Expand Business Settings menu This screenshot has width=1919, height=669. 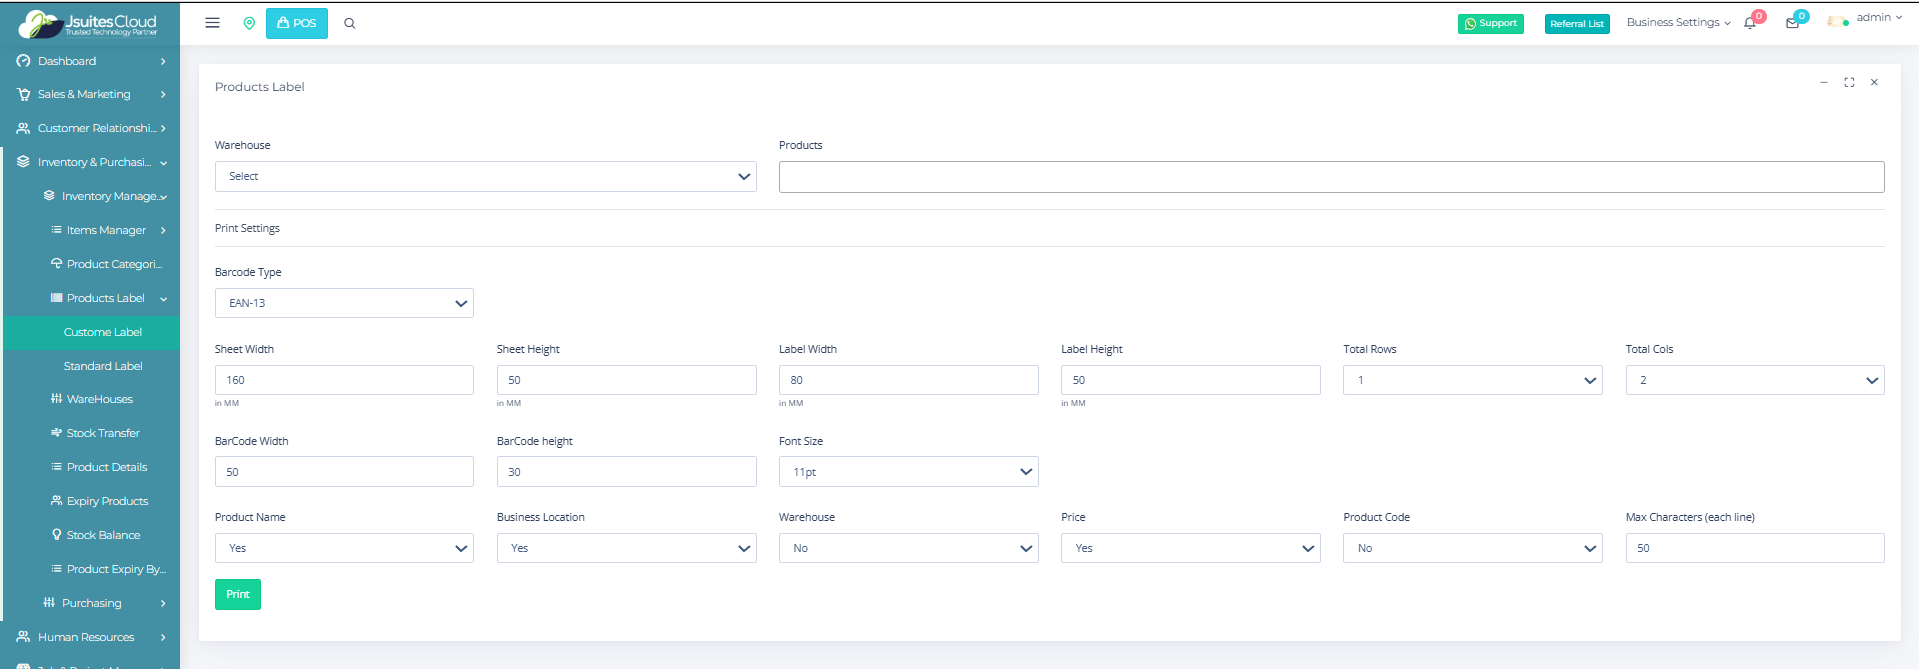[x=1677, y=23]
